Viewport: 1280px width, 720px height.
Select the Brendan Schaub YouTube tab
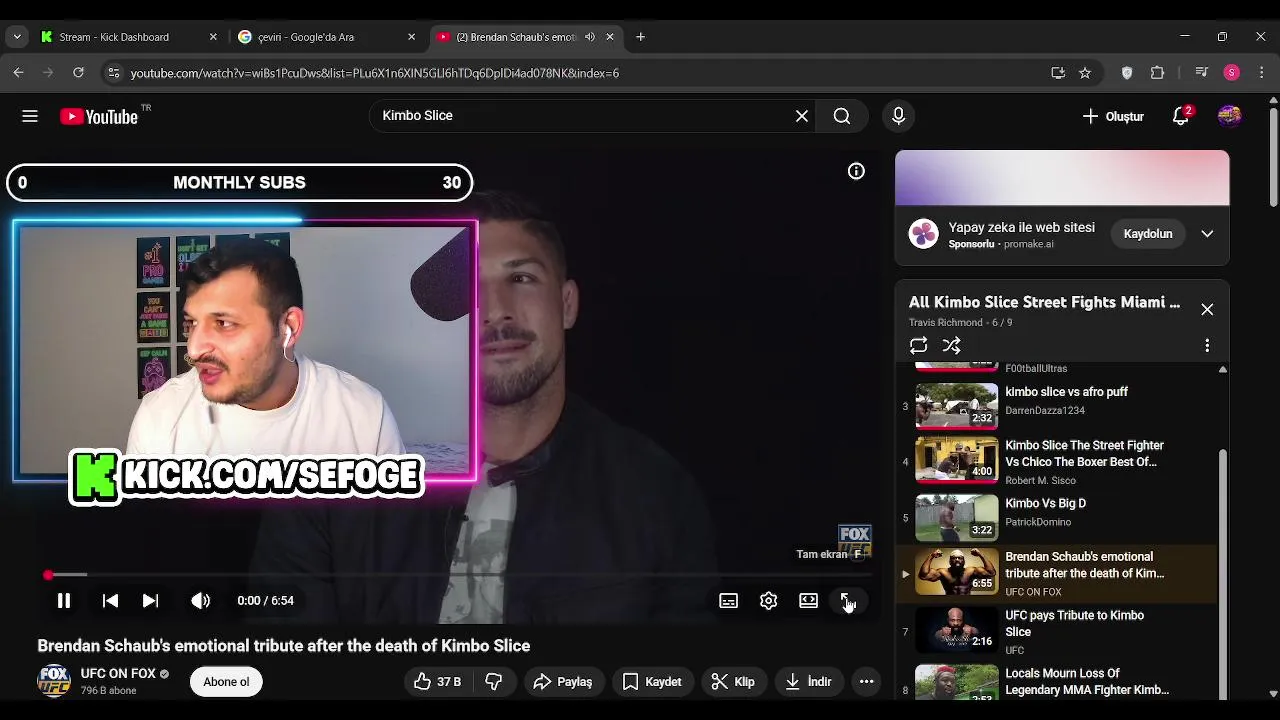tap(515, 37)
